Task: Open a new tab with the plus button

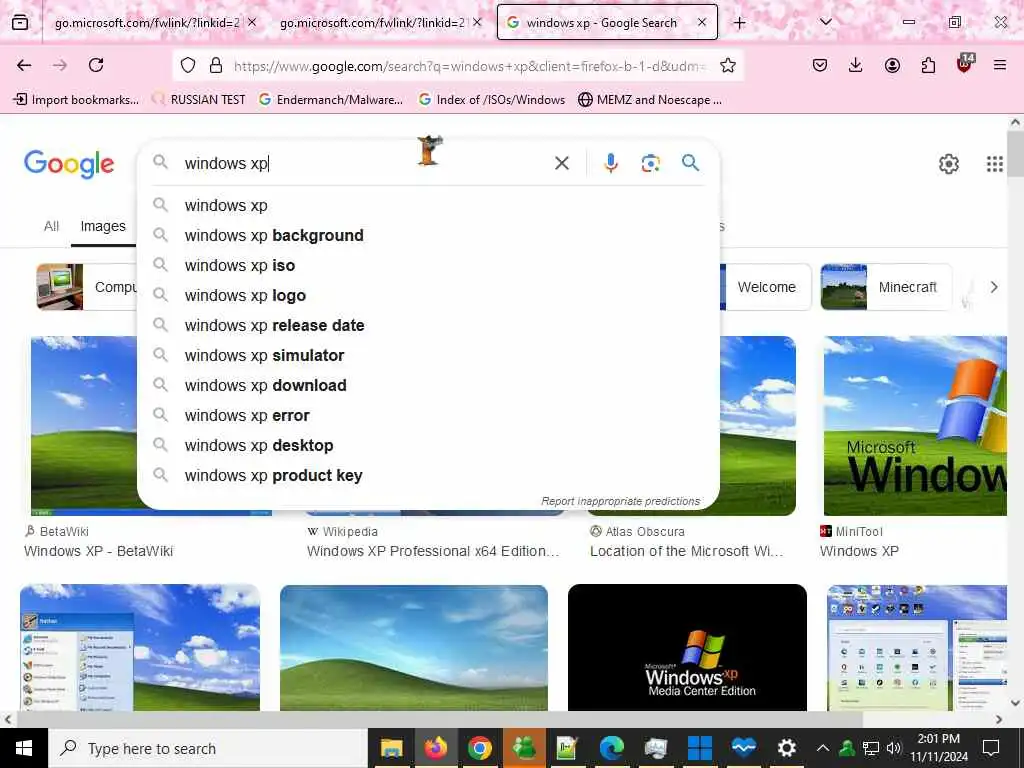Action: click(739, 23)
